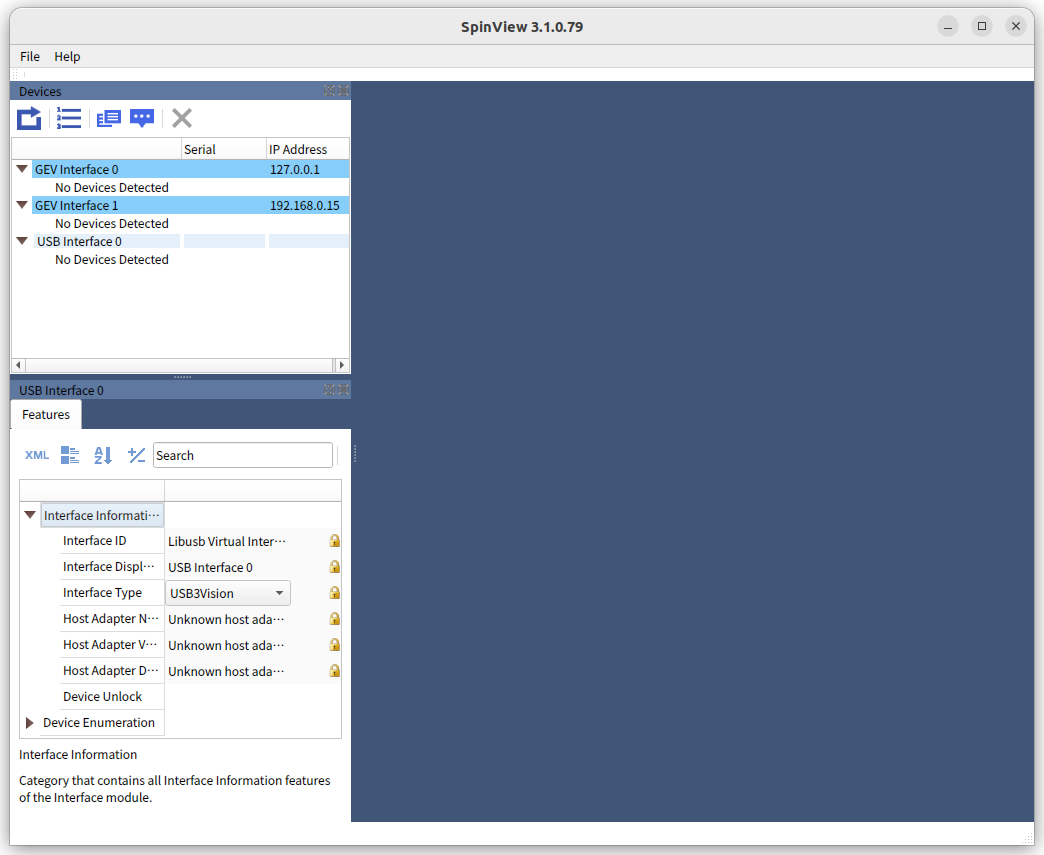
Task: Expand the Device Enumeration category
Action: (30, 723)
